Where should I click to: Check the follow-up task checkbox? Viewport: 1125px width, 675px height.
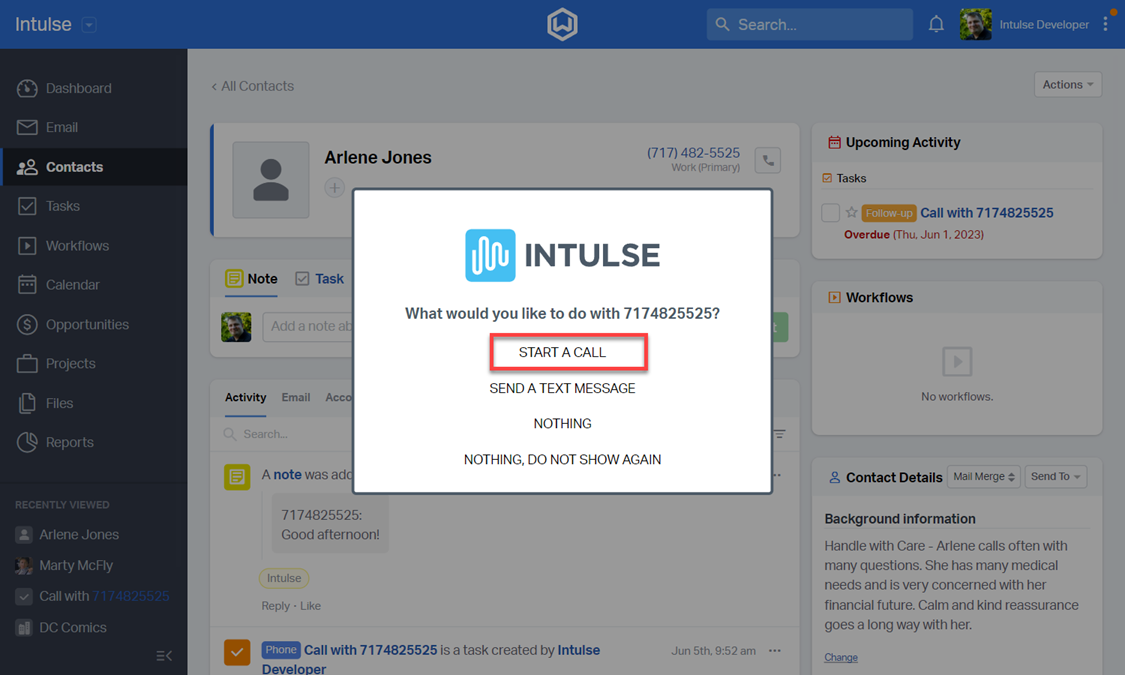(830, 213)
